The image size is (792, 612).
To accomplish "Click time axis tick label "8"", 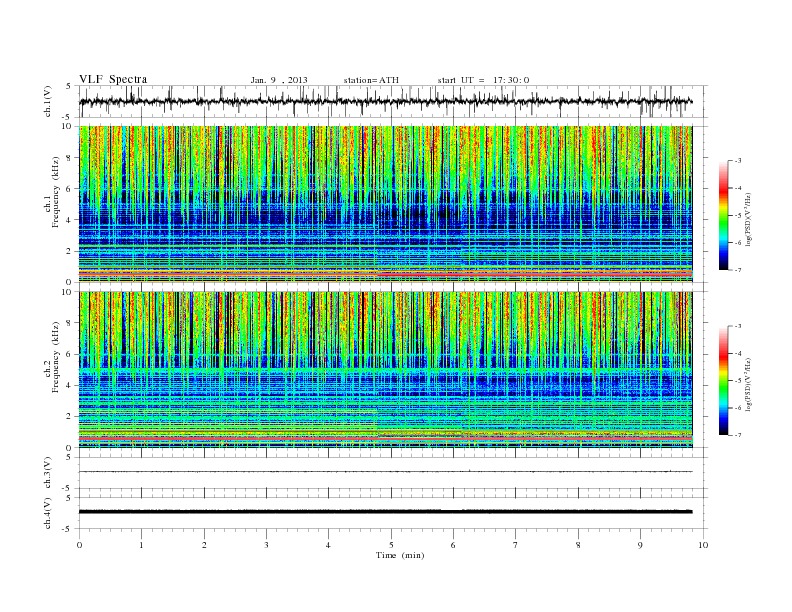I will coord(578,545).
